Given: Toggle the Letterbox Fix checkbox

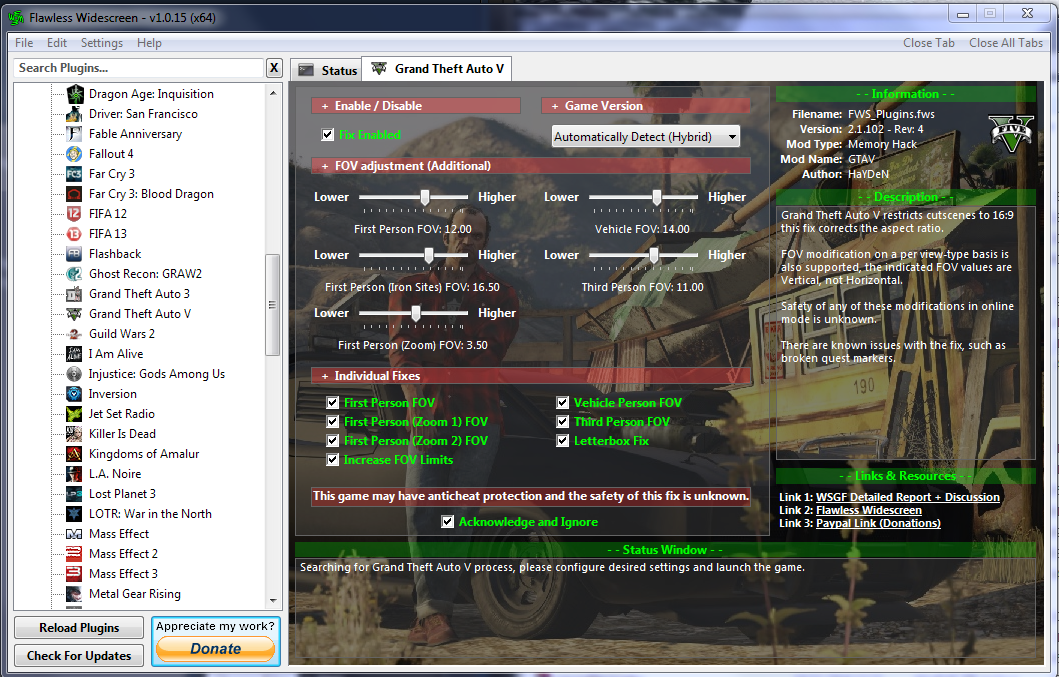Looking at the screenshot, I should pyautogui.click(x=563, y=441).
